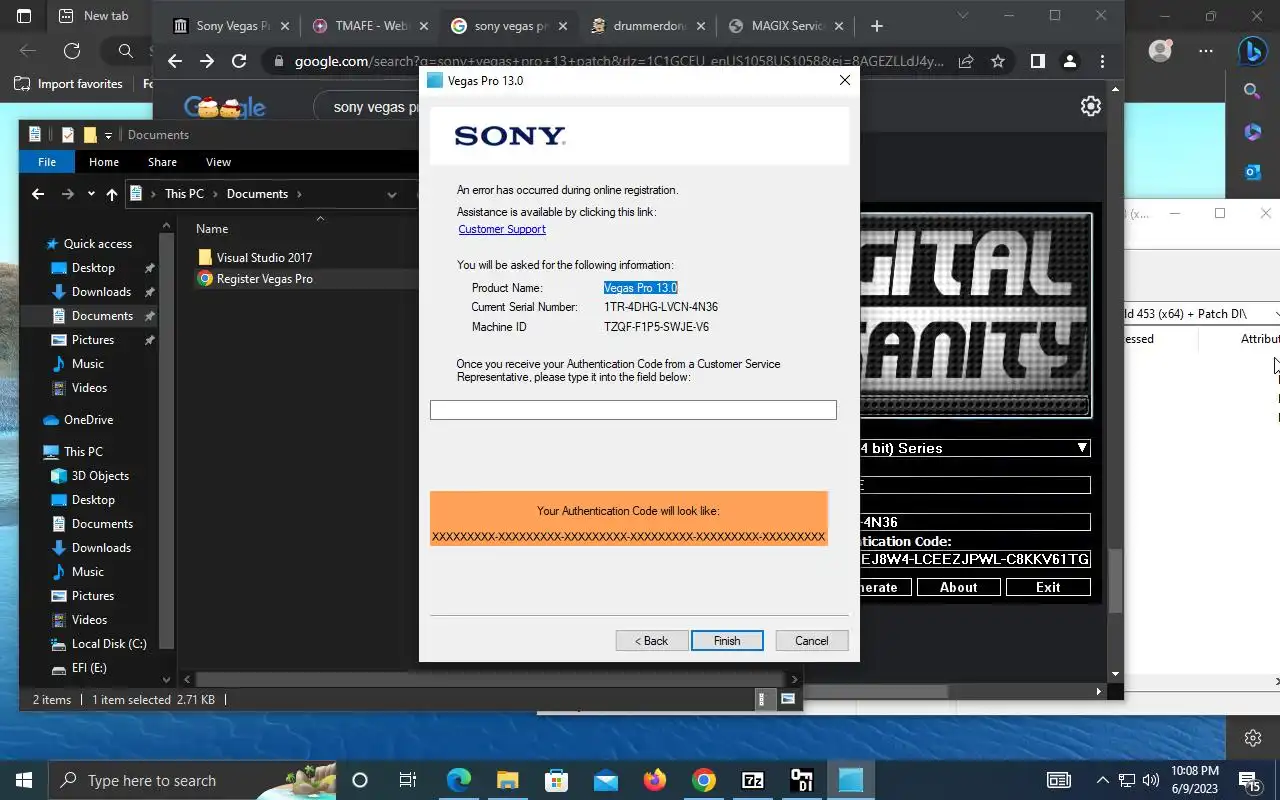Open the Windows Start menu
The image size is (1280, 800).
coord(24,780)
